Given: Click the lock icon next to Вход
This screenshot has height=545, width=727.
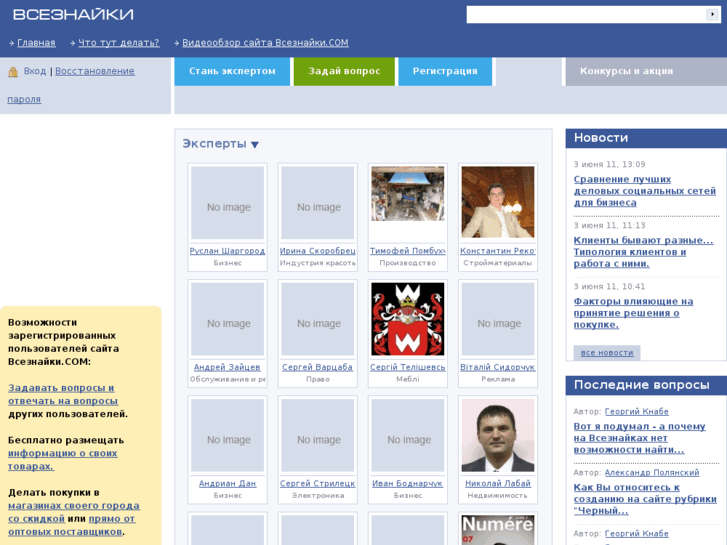Looking at the screenshot, I should [x=13, y=71].
